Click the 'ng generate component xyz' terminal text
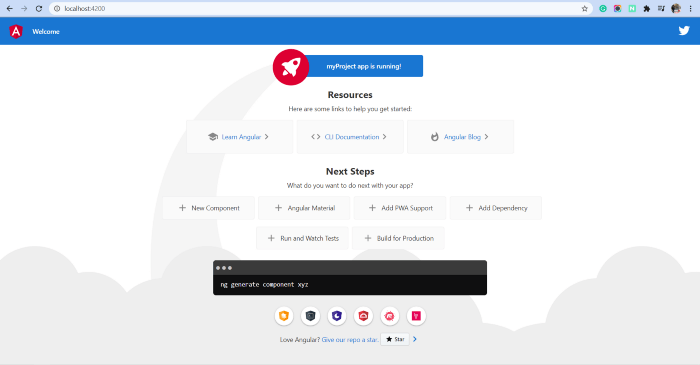 point(264,284)
